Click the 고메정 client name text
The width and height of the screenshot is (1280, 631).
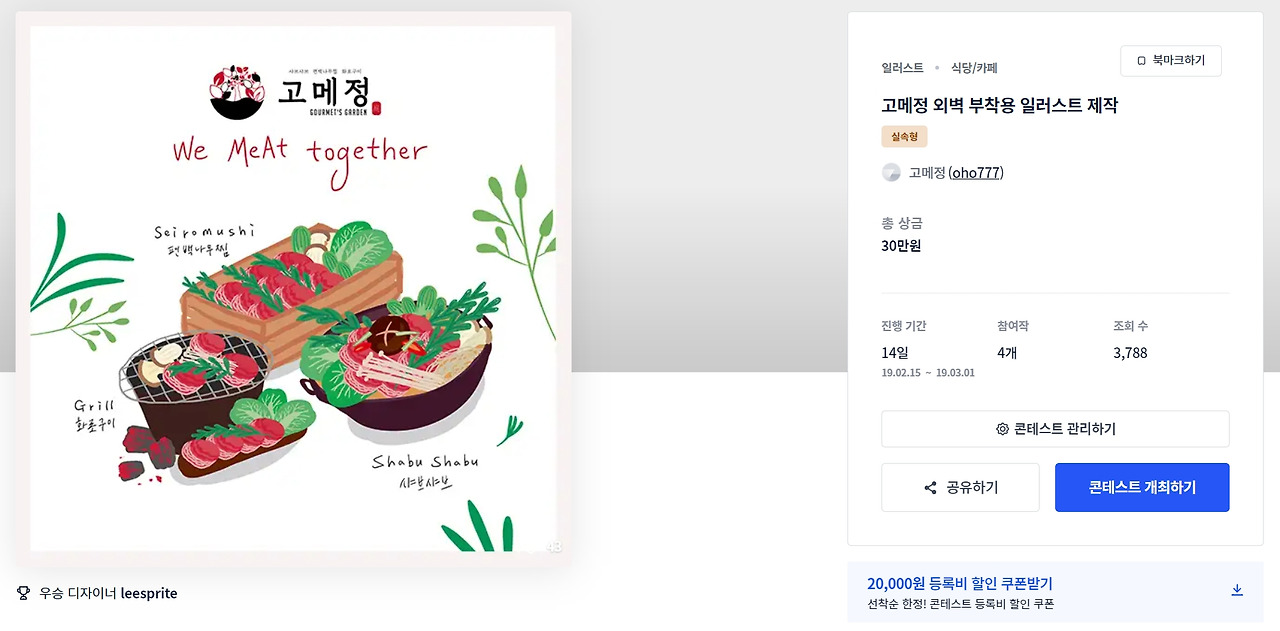point(926,173)
